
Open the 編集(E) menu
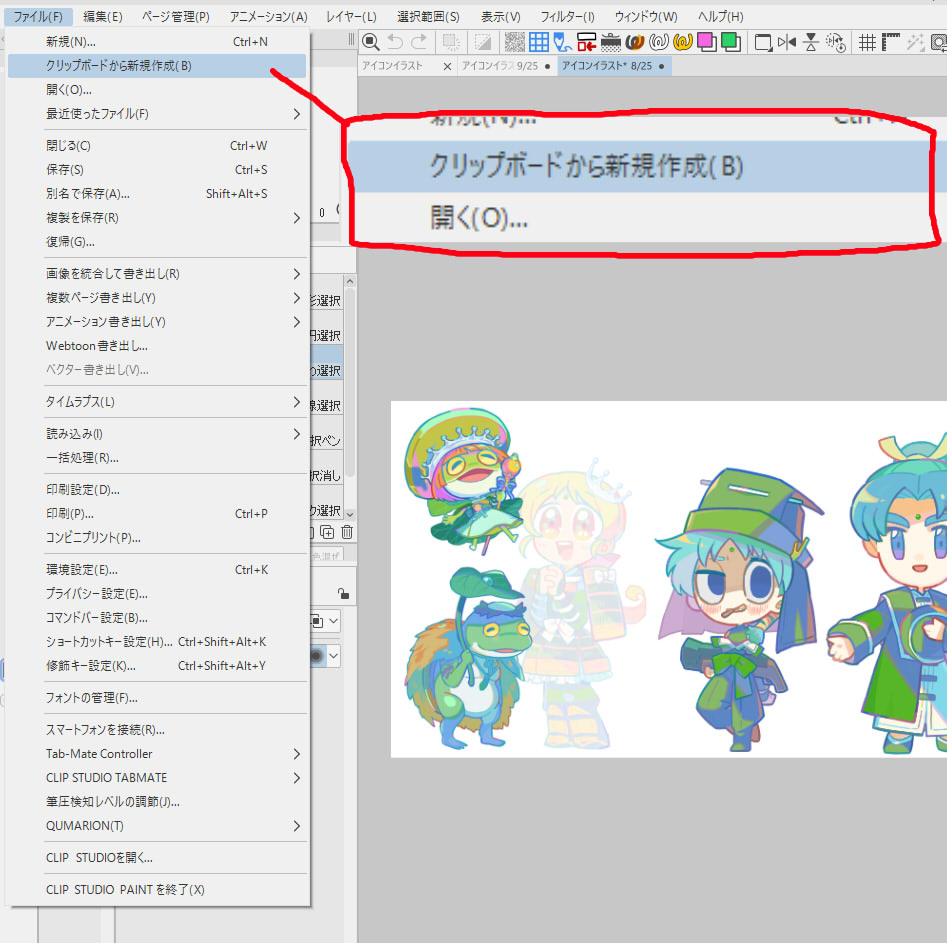click(x=103, y=16)
